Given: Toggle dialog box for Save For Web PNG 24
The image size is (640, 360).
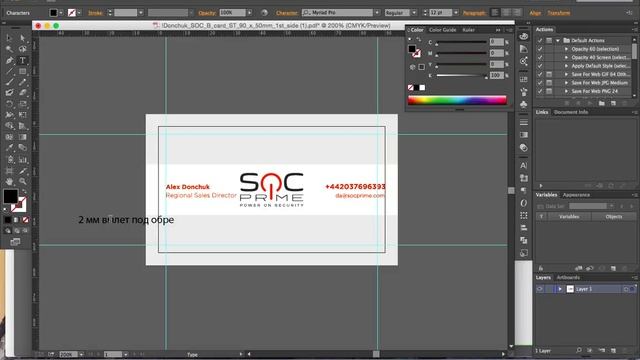Looking at the screenshot, I should point(549,91).
